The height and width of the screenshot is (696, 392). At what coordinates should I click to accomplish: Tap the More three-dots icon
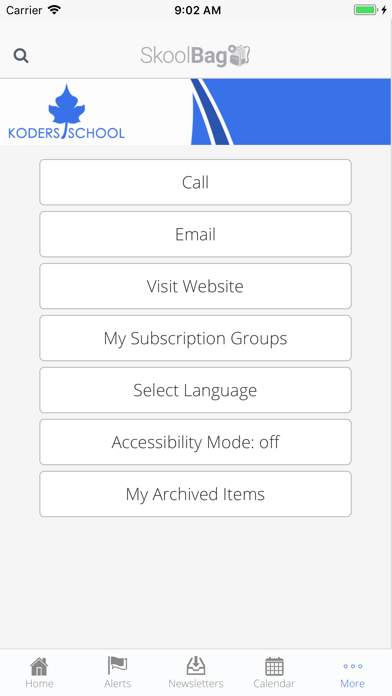pos(353,666)
